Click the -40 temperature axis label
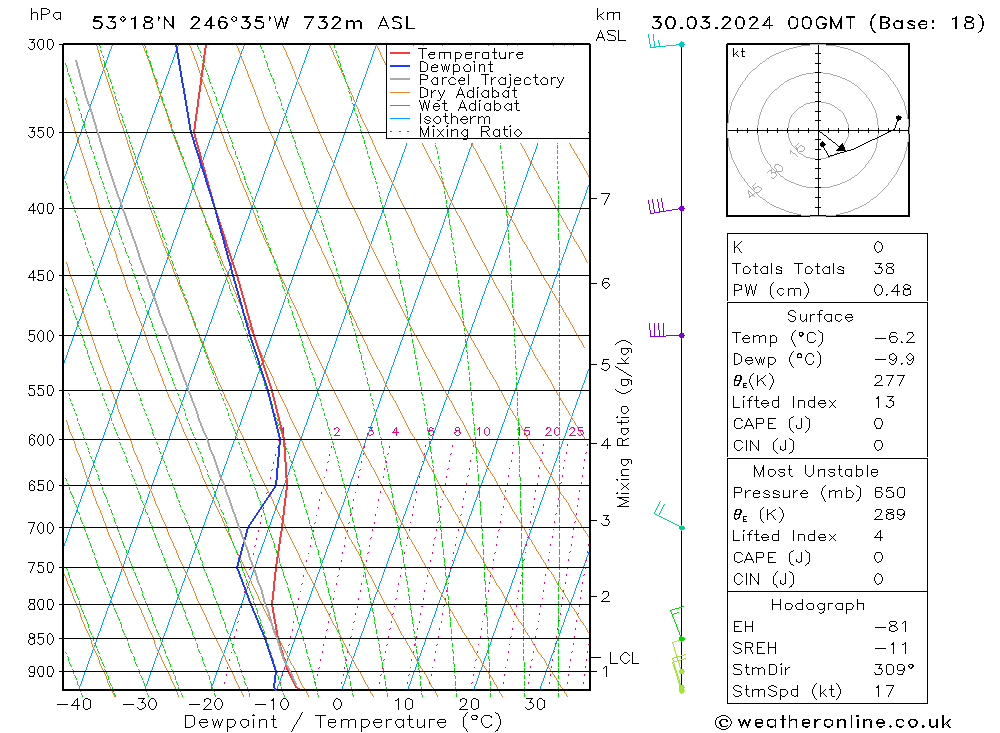 pos(75,704)
